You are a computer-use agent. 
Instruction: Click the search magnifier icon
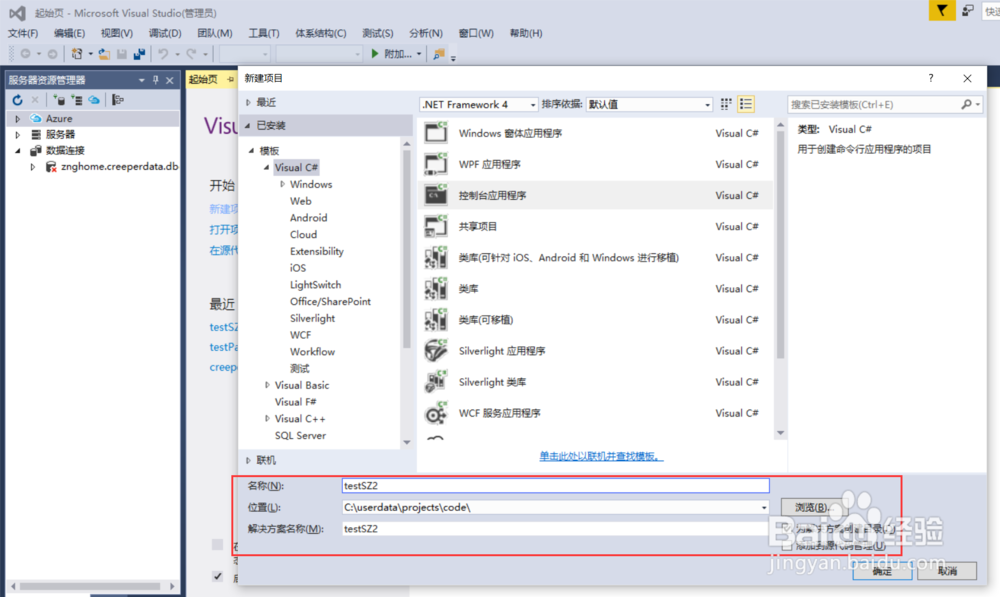pyautogui.click(x=966, y=104)
